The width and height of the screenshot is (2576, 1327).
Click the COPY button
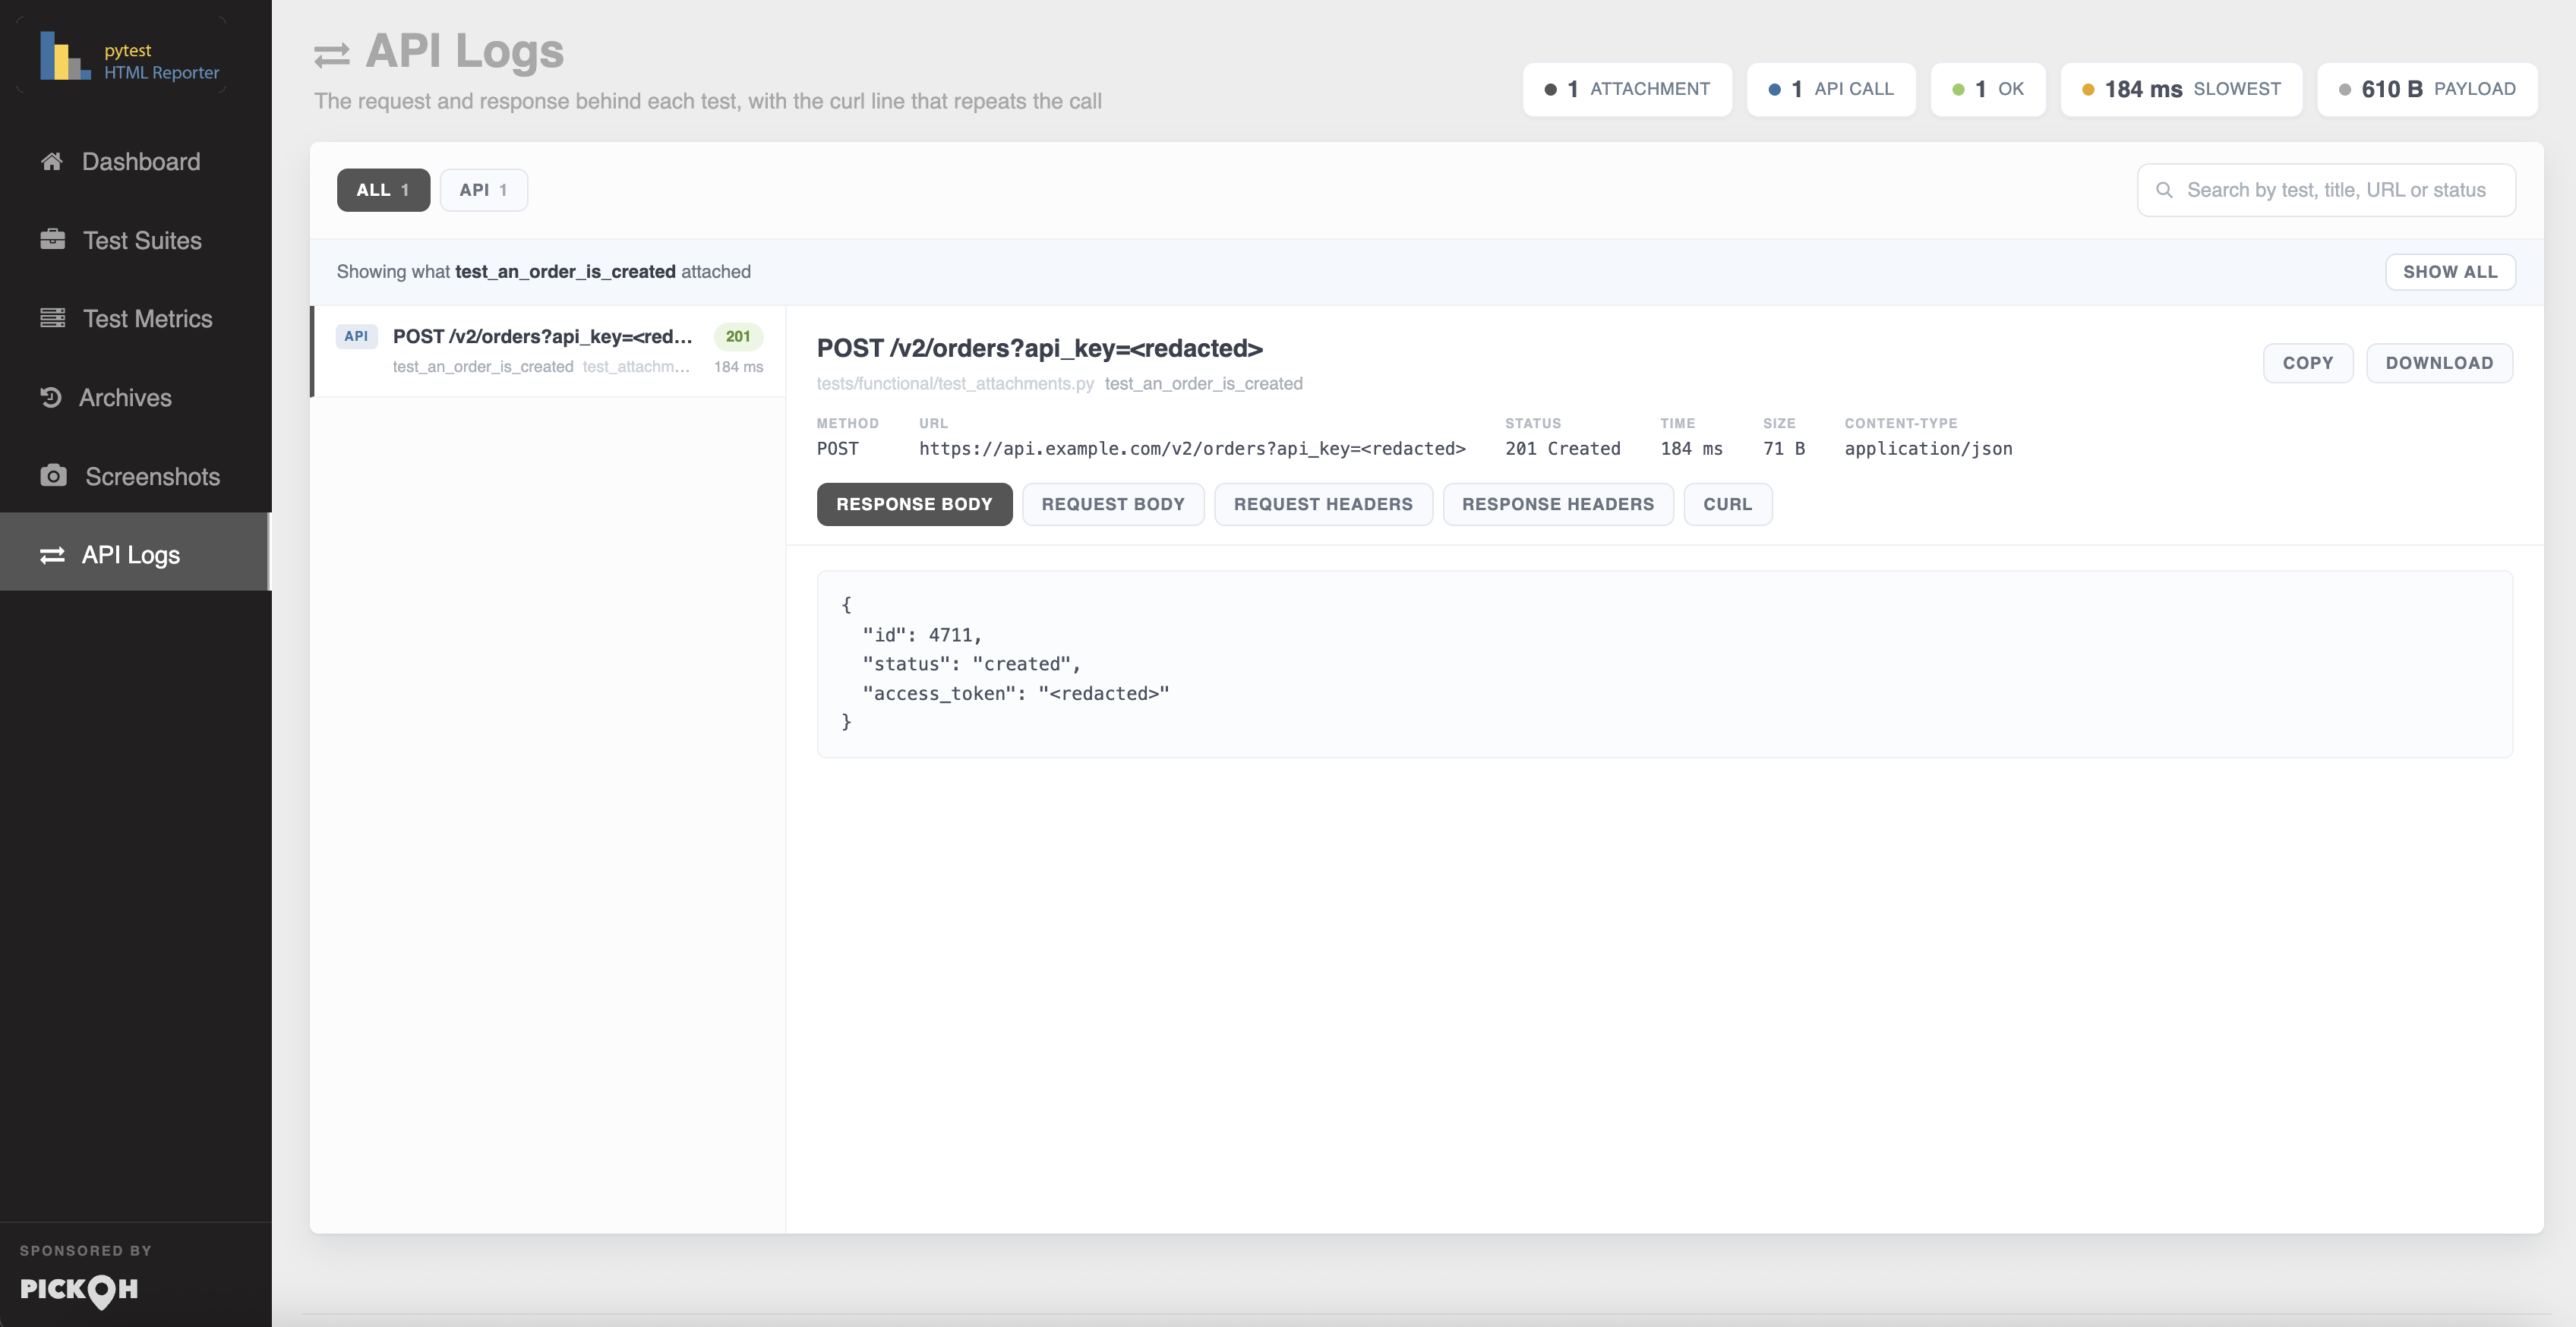[2308, 363]
